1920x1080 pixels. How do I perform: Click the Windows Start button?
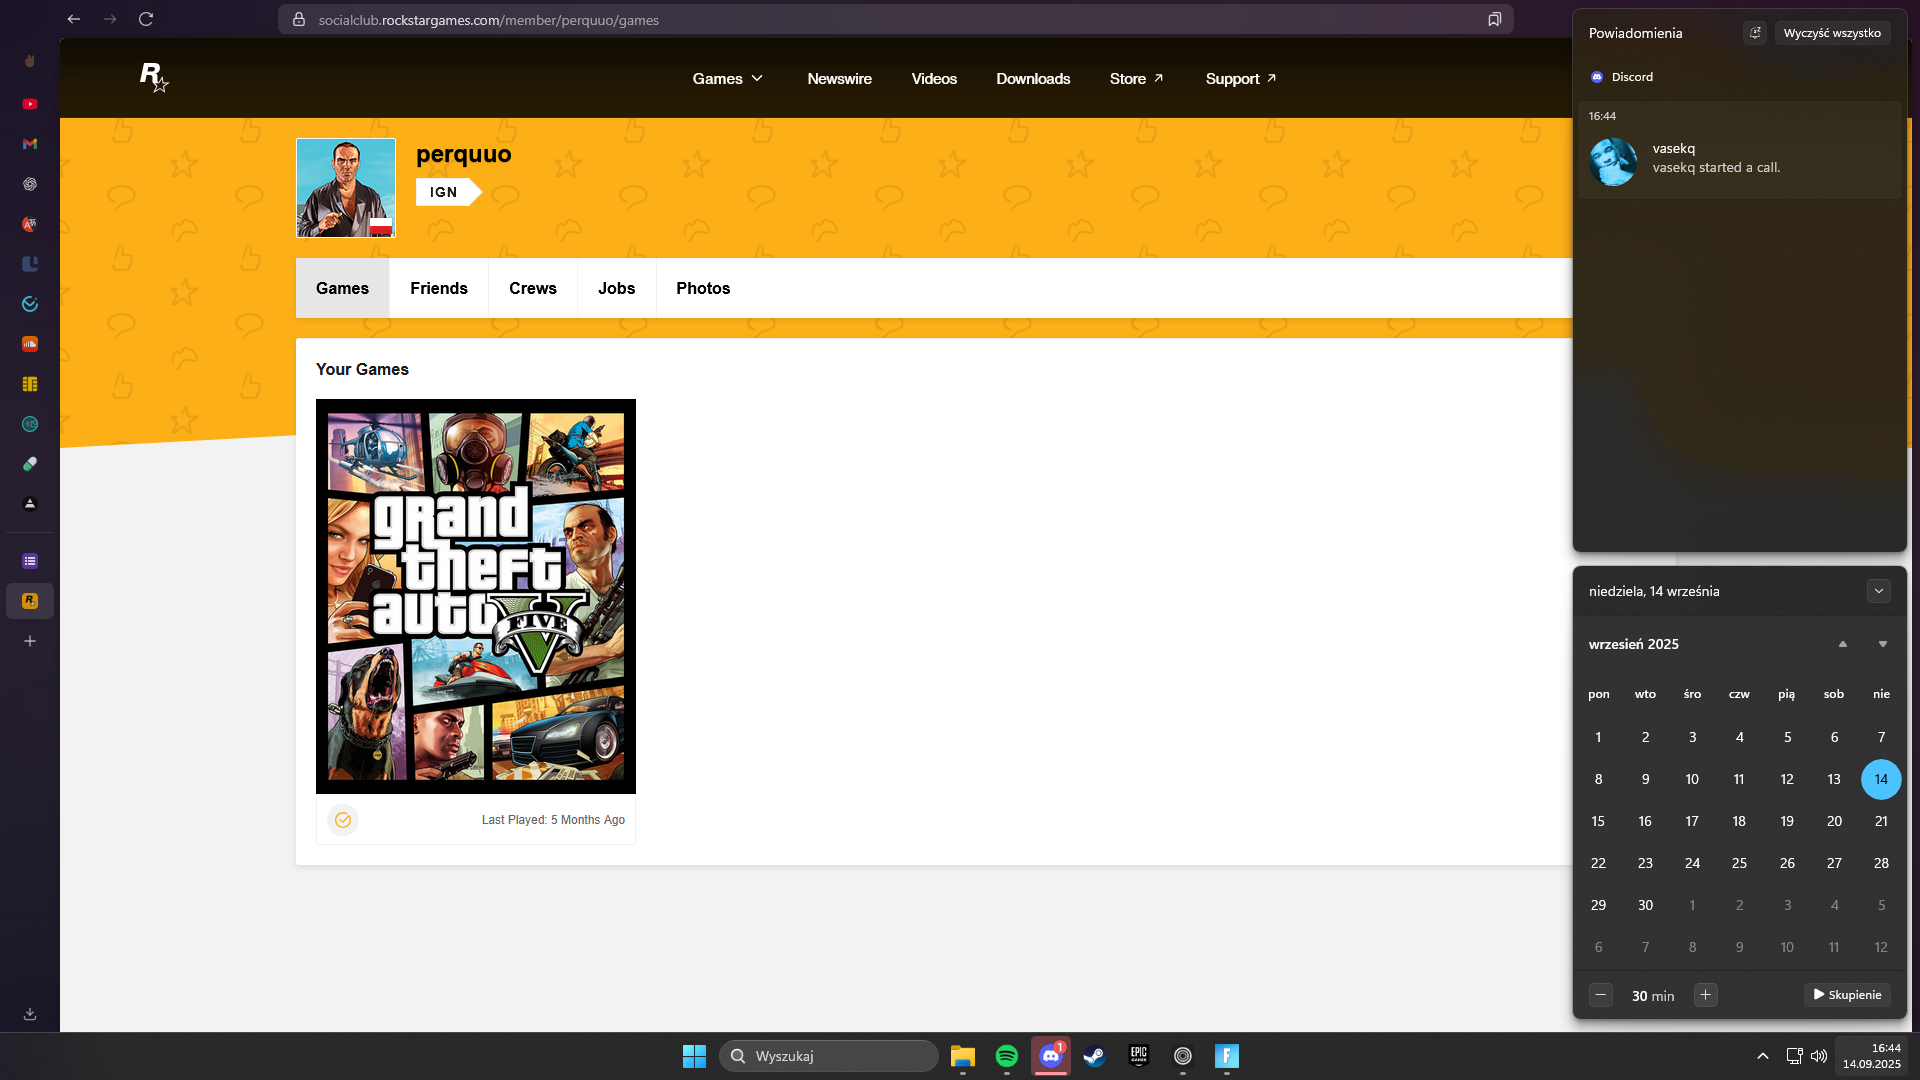pyautogui.click(x=694, y=1056)
